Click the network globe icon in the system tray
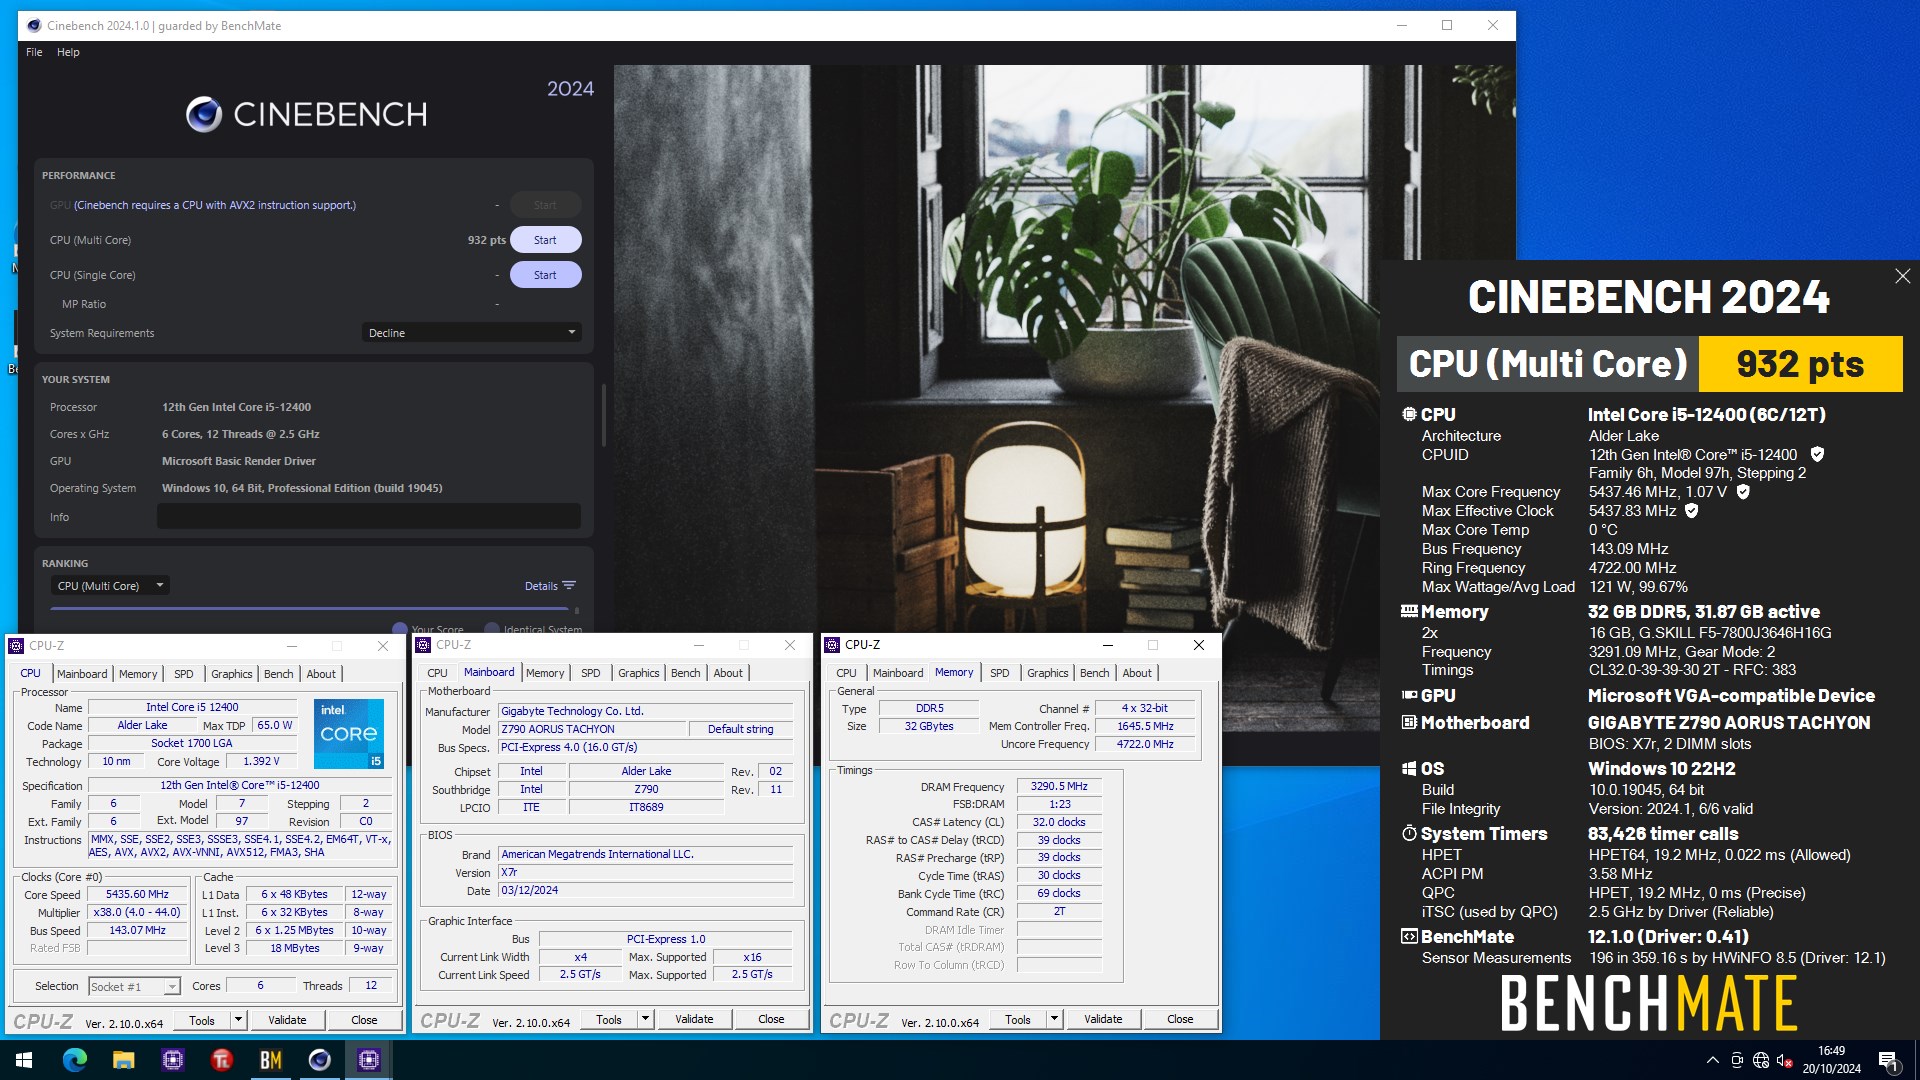This screenshot has height=1080, width=1920. coord(1761,1060)
